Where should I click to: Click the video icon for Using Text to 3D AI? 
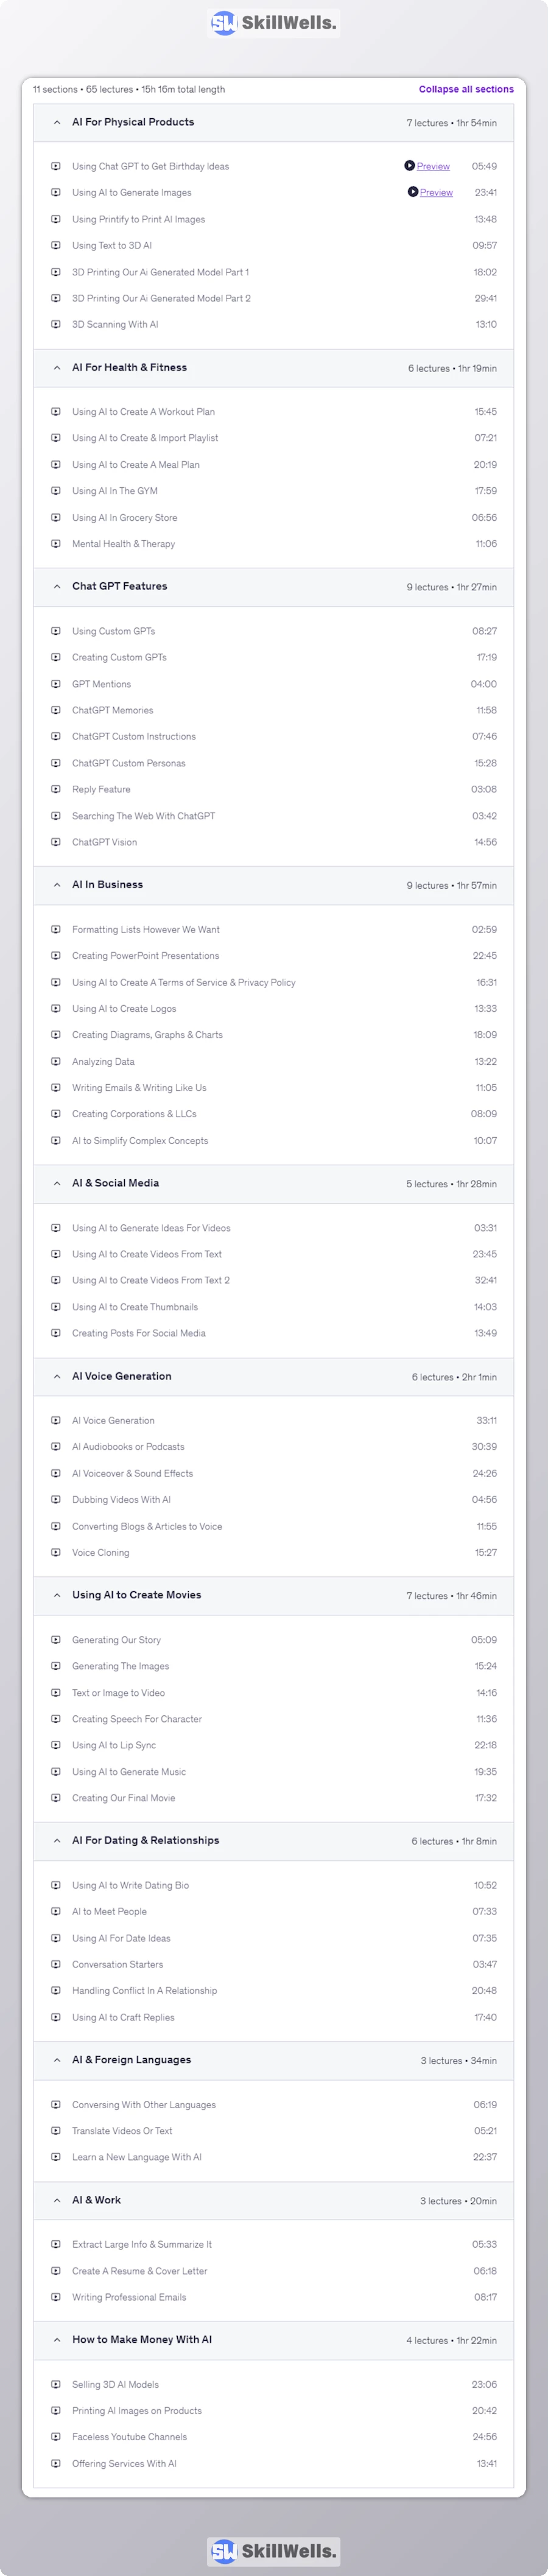[56, 245]
